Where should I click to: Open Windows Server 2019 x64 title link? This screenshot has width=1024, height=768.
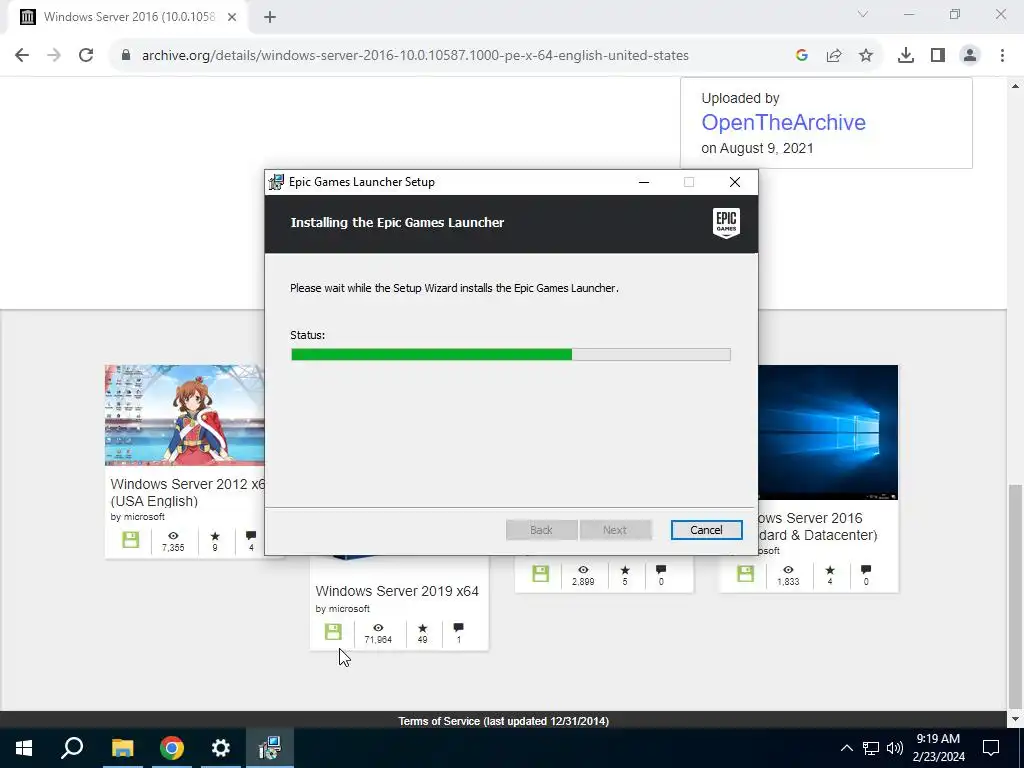pos(397,591)
